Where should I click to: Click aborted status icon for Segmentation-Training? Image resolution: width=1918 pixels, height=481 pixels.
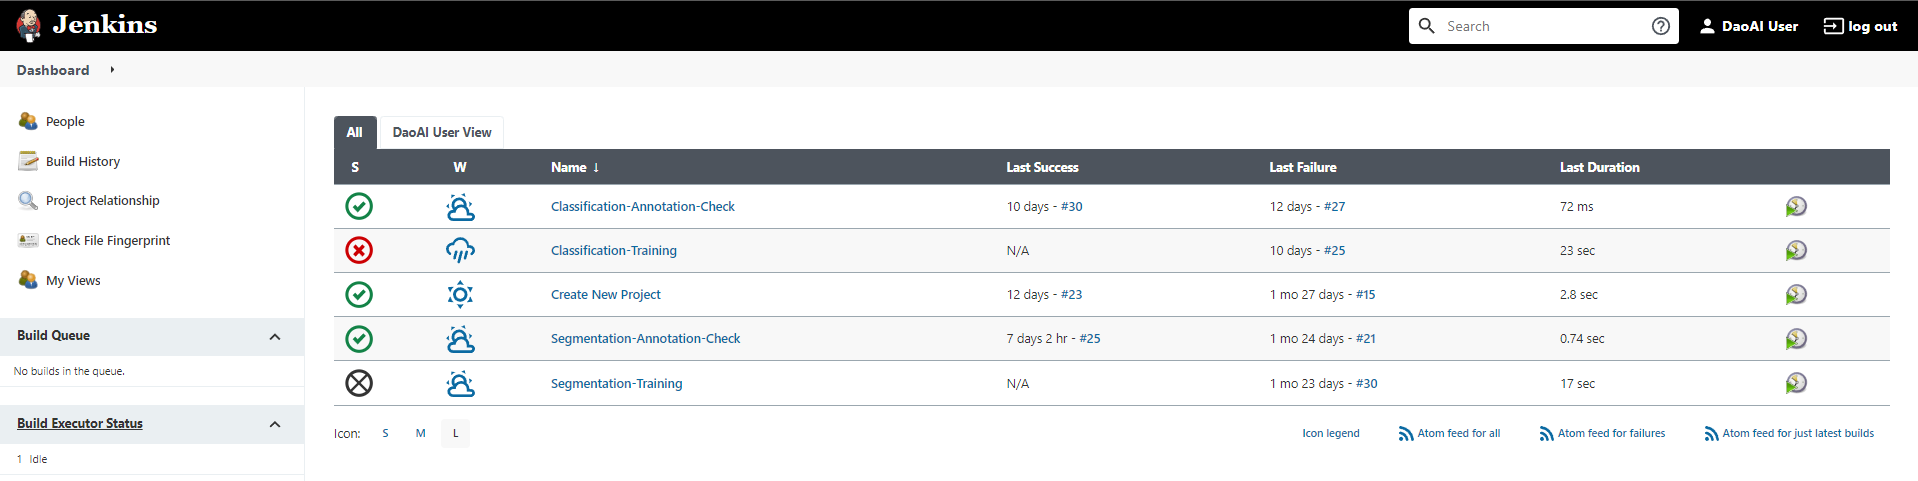(x=359, y=383)
